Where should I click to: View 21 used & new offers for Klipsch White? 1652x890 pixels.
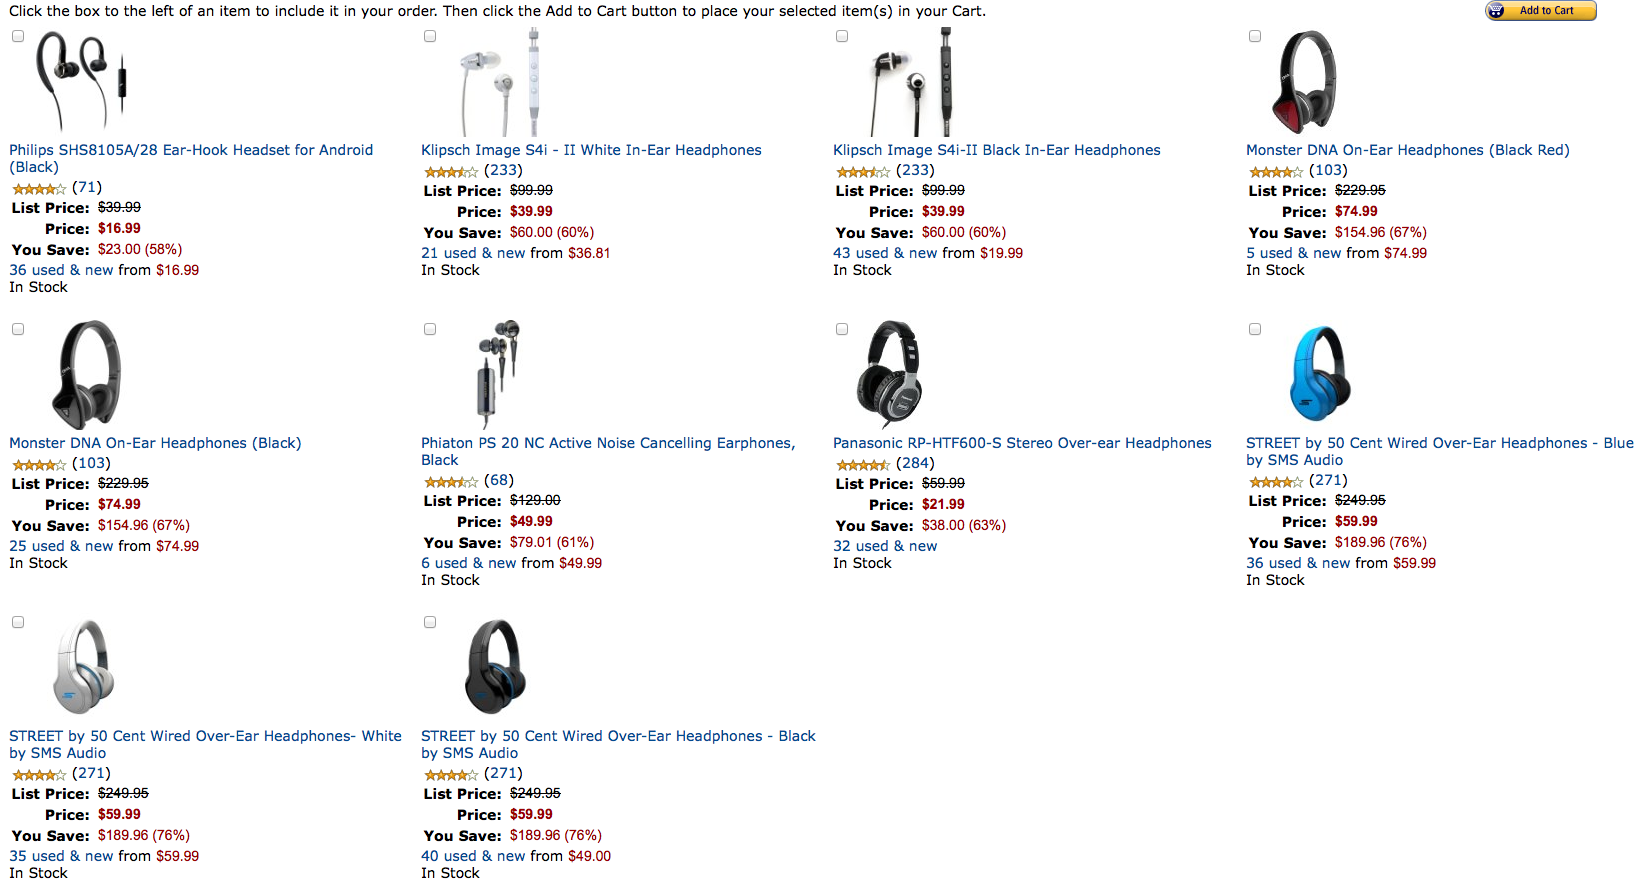[474, 252]
